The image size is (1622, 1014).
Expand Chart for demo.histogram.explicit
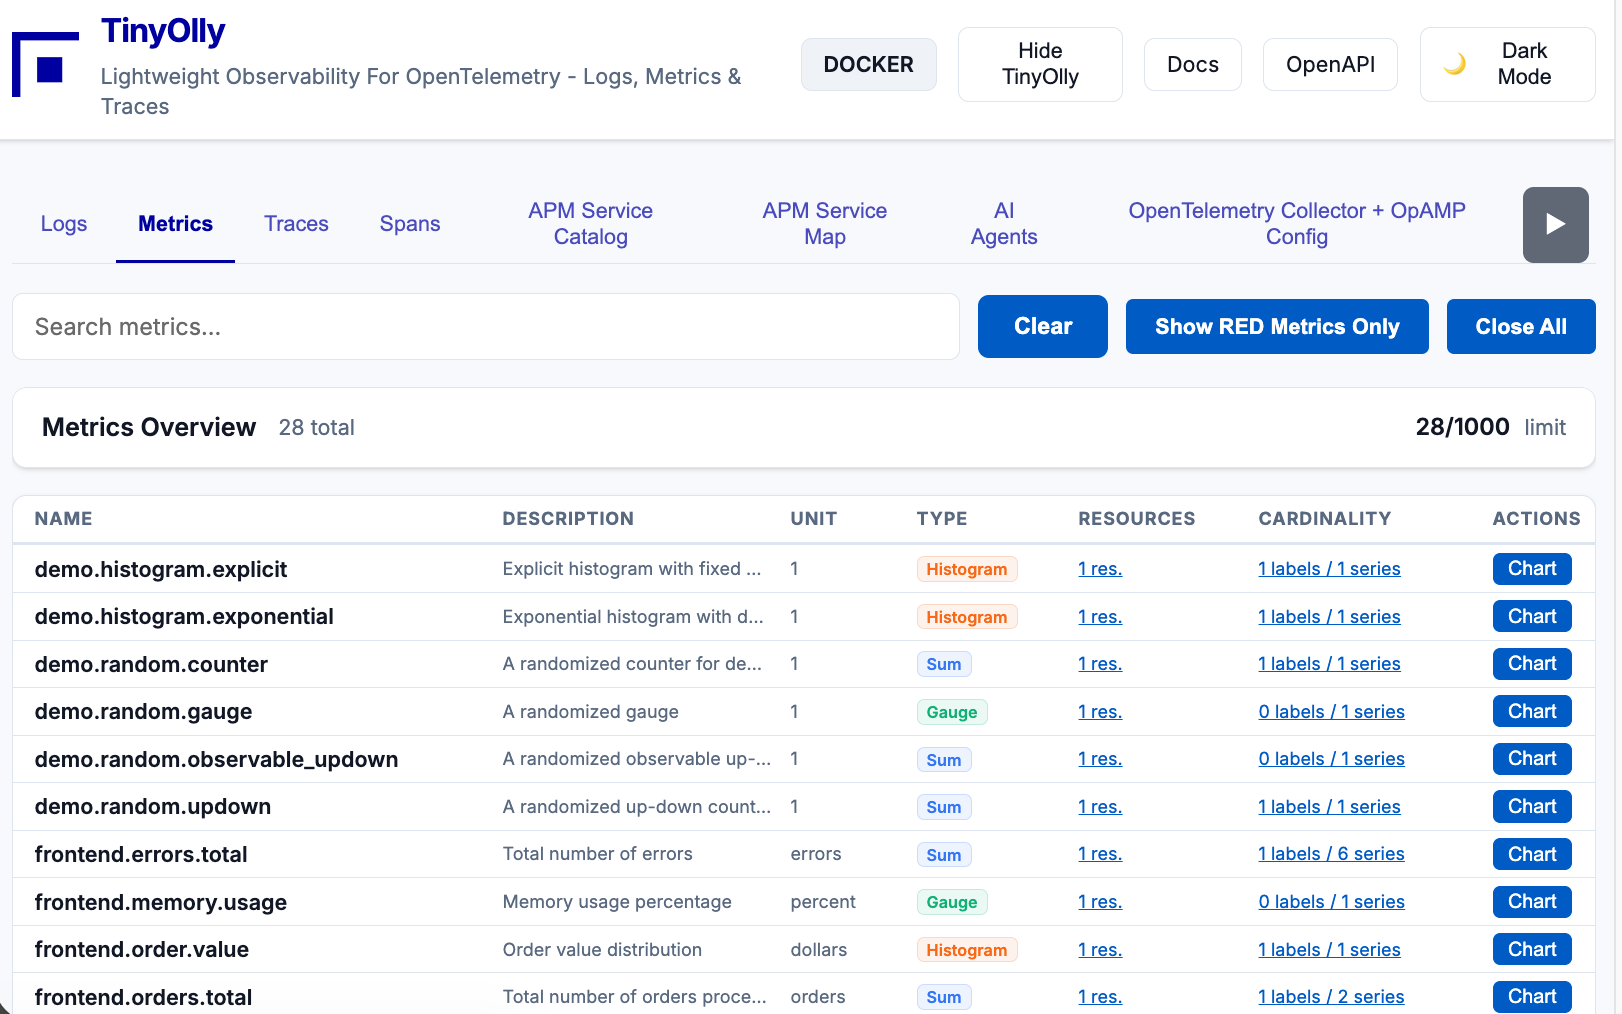[1531, 569]
